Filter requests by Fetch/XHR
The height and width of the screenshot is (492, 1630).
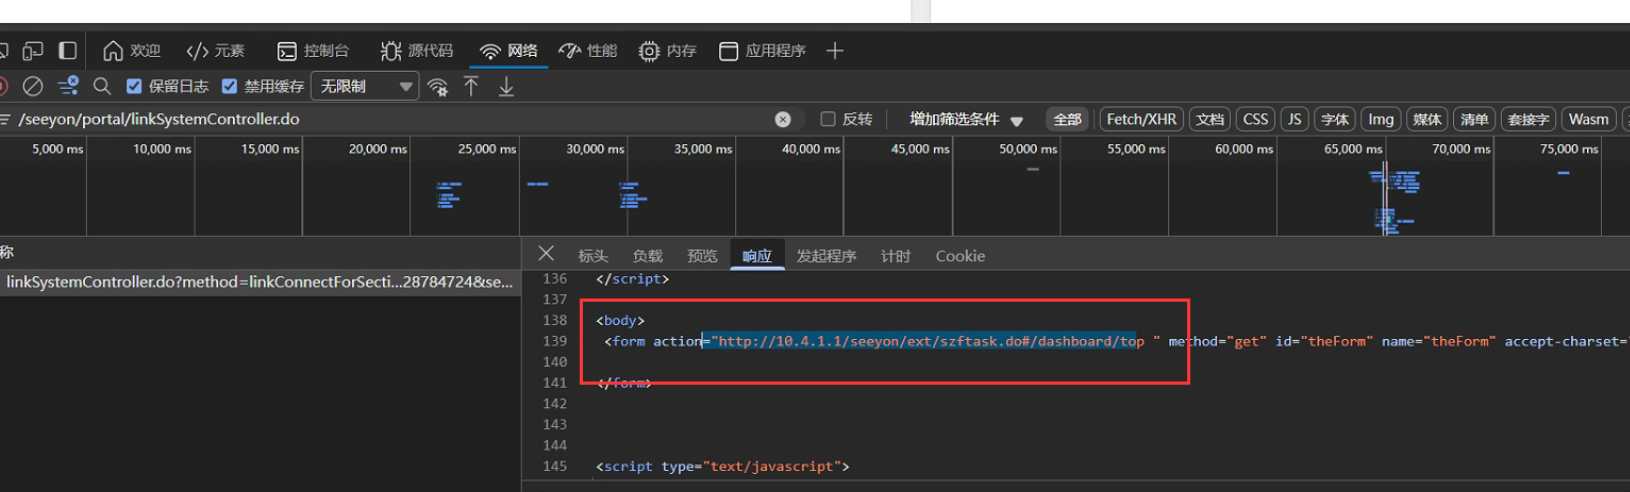coord(1141,119)
